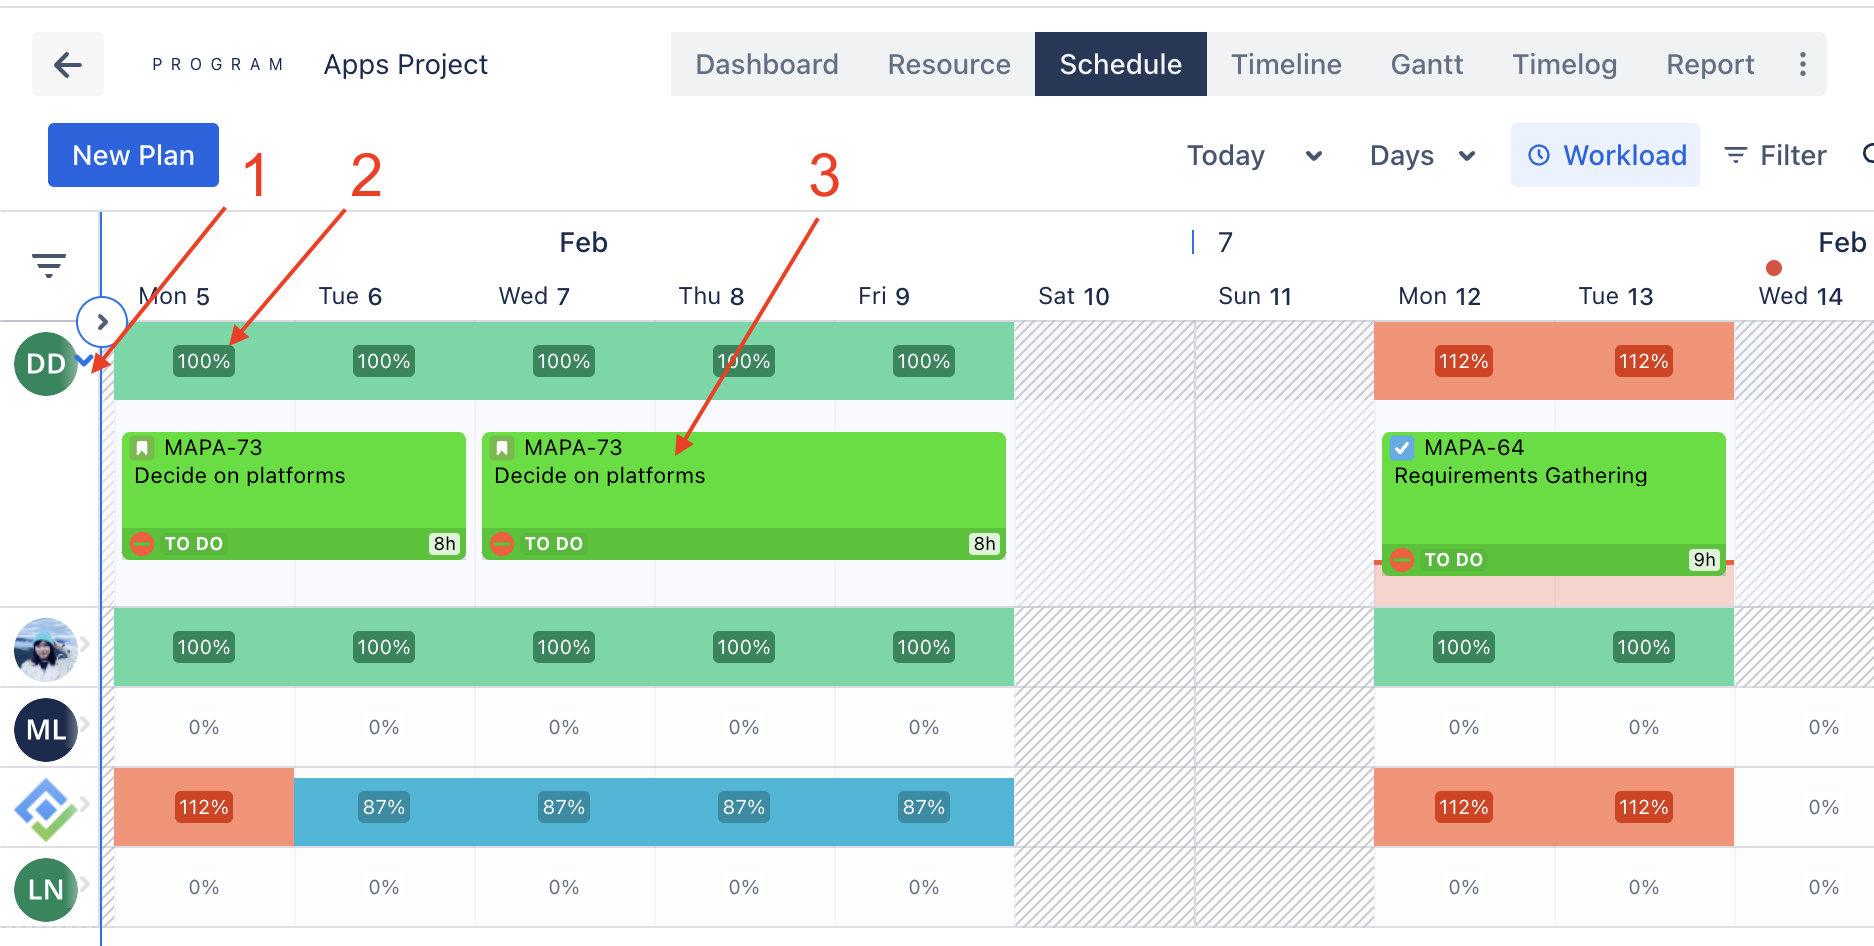
Task: Click the red milestone dot above Wed 14
Action: (x=1773, y=268)
